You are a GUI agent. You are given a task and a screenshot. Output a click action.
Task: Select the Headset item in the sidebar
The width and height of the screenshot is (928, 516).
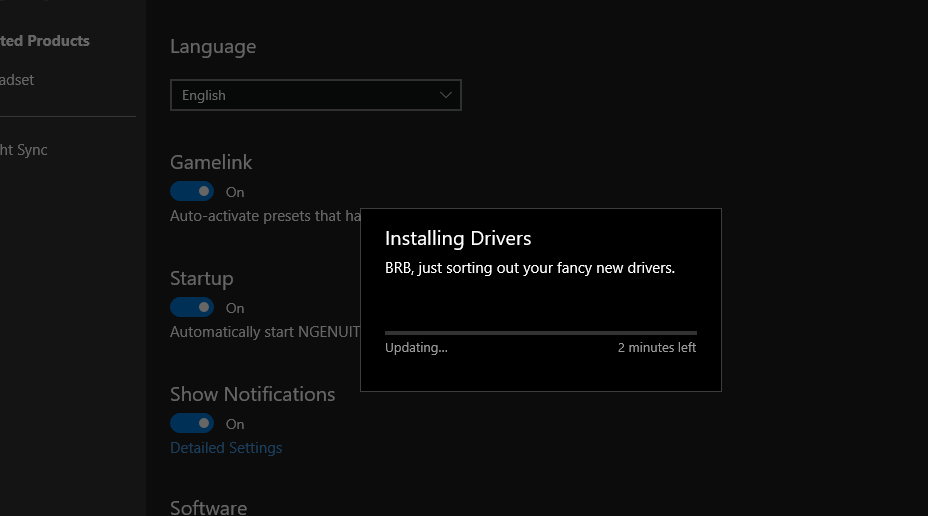point(17,80)
